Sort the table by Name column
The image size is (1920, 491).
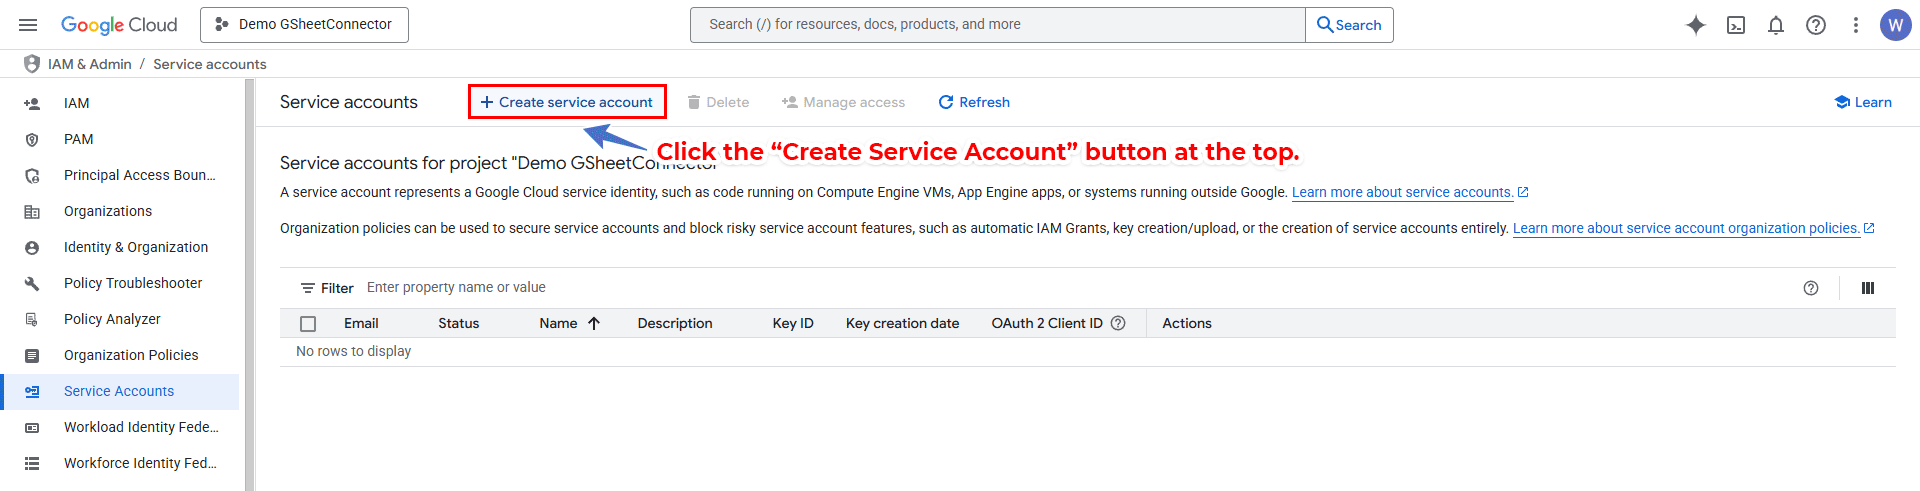pyautogui.click(x=558, y=323)
